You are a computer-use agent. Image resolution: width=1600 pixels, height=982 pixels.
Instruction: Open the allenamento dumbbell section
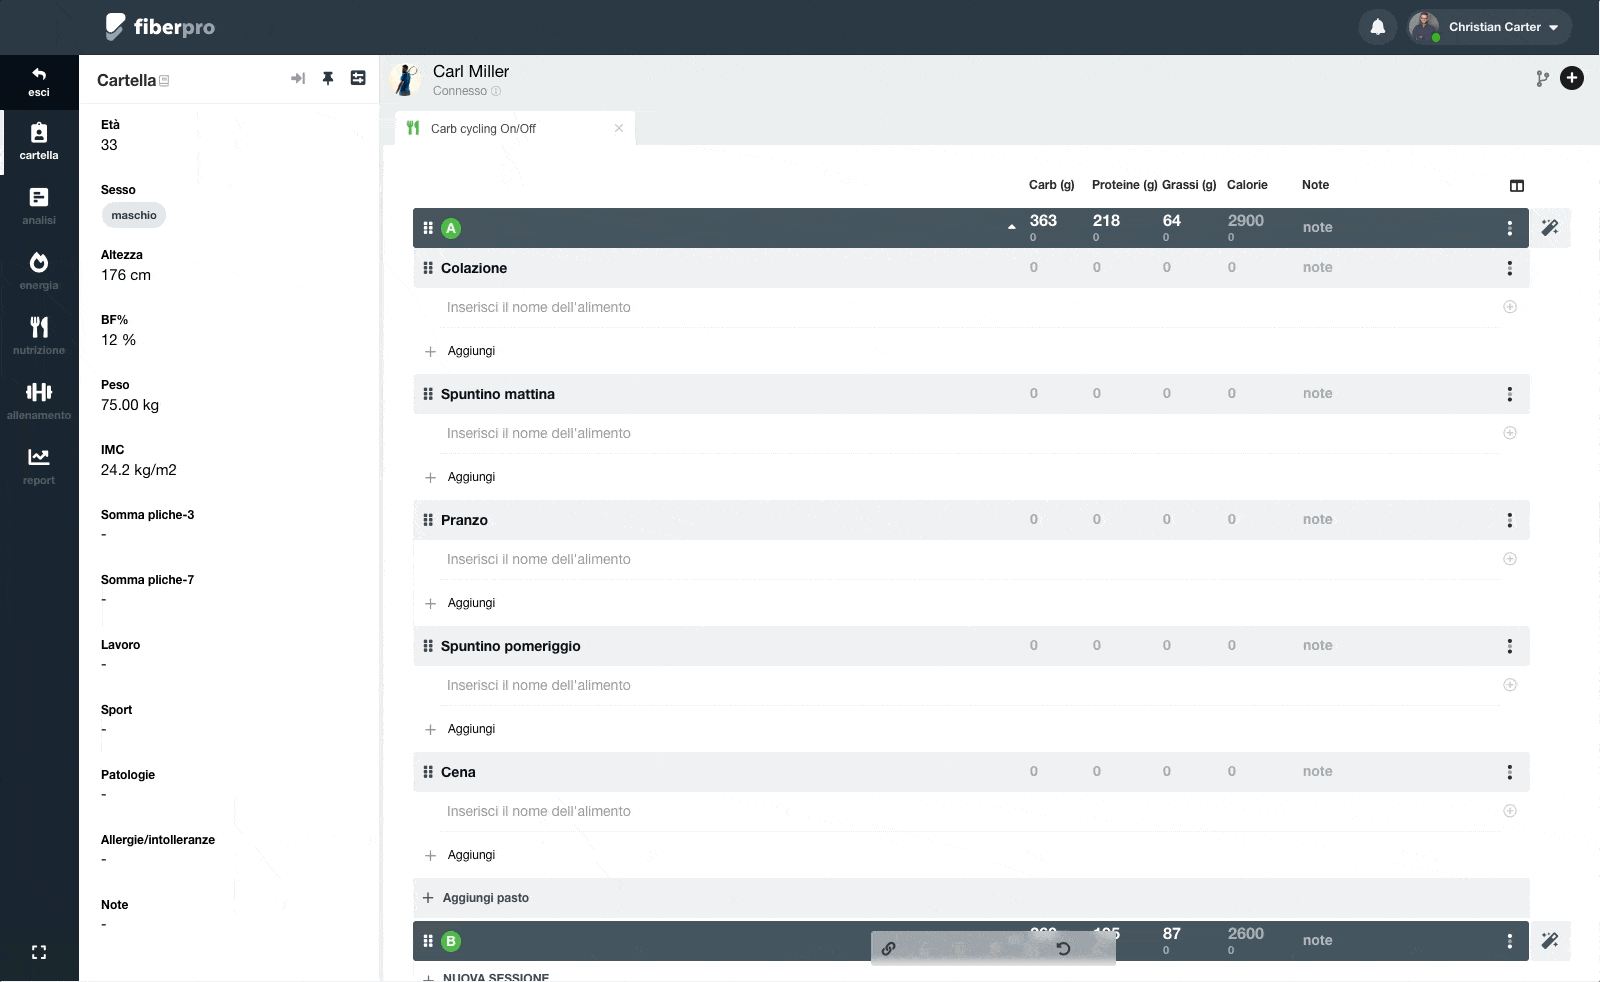[39, 400]
